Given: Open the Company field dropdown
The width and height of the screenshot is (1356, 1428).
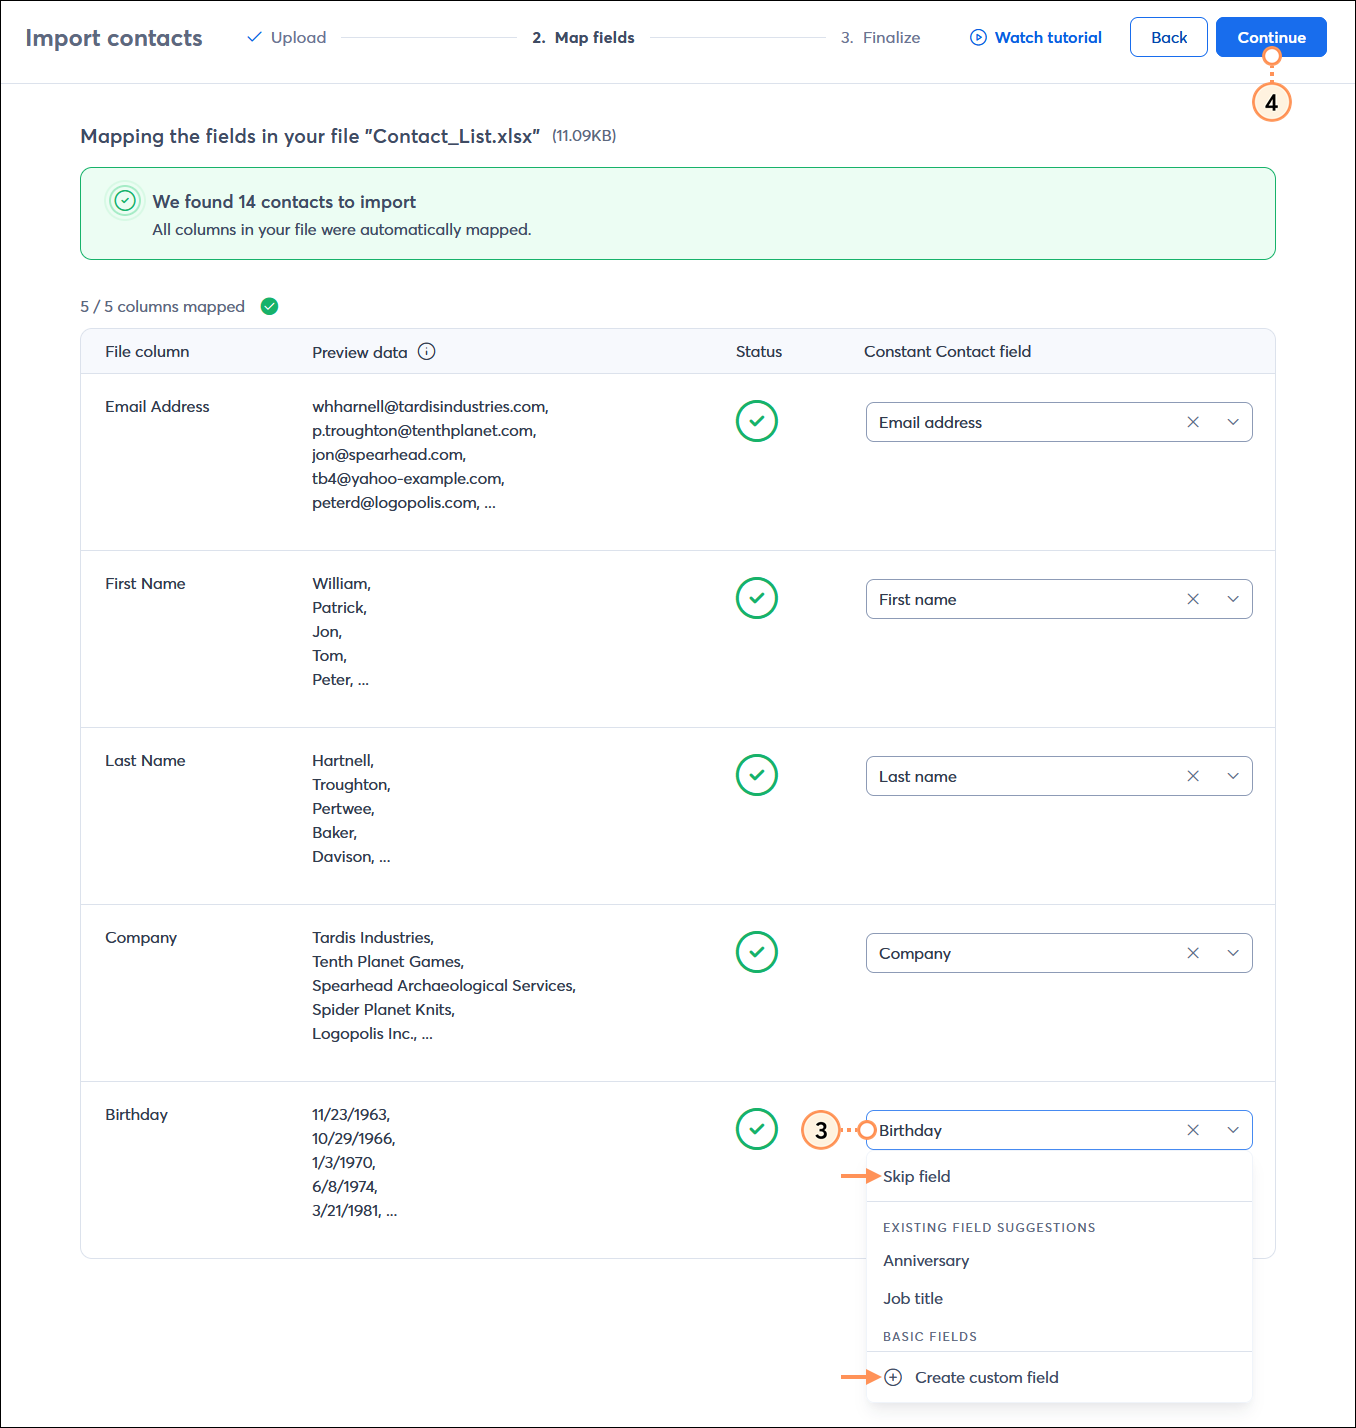Looking at the screenshot, I should pyautogui.click(x=1233, y=953).
